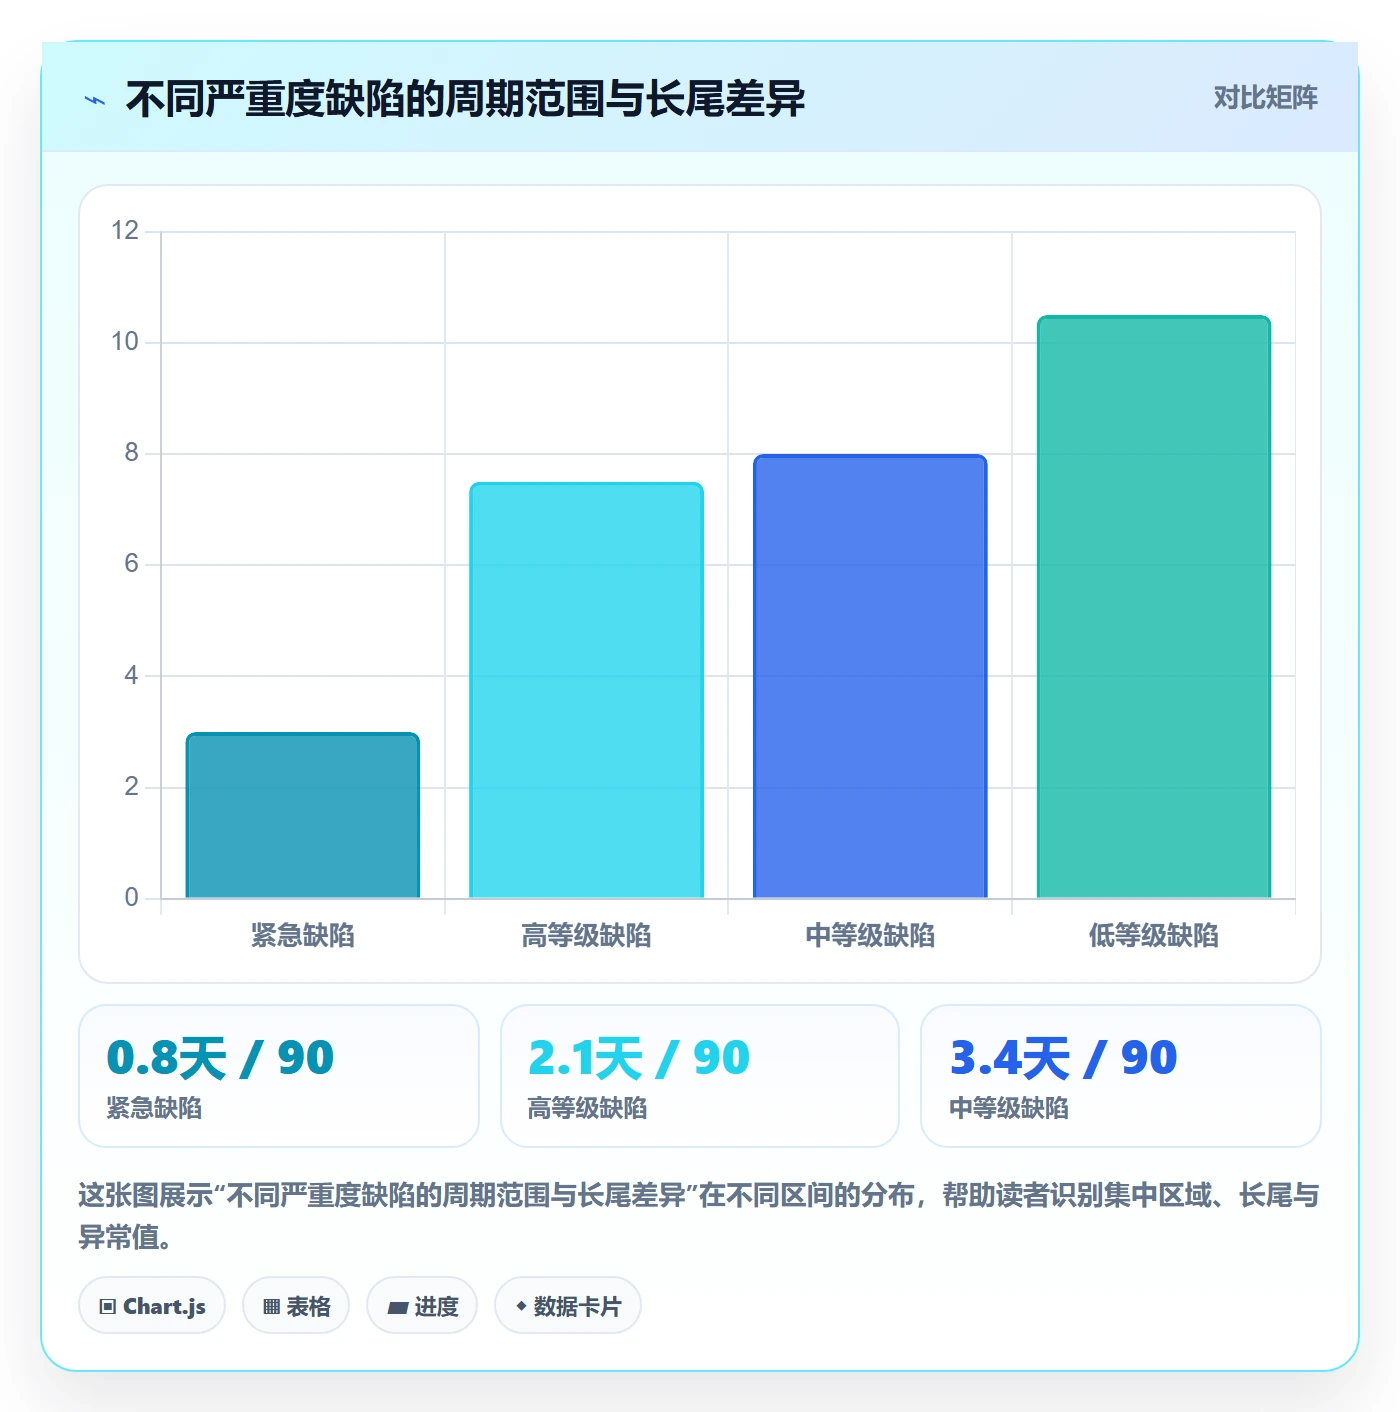Click the 低等级缺陷 green bar
Image resolution: width=1400 pixels, height=1412 pixels.
(1154, 607)
